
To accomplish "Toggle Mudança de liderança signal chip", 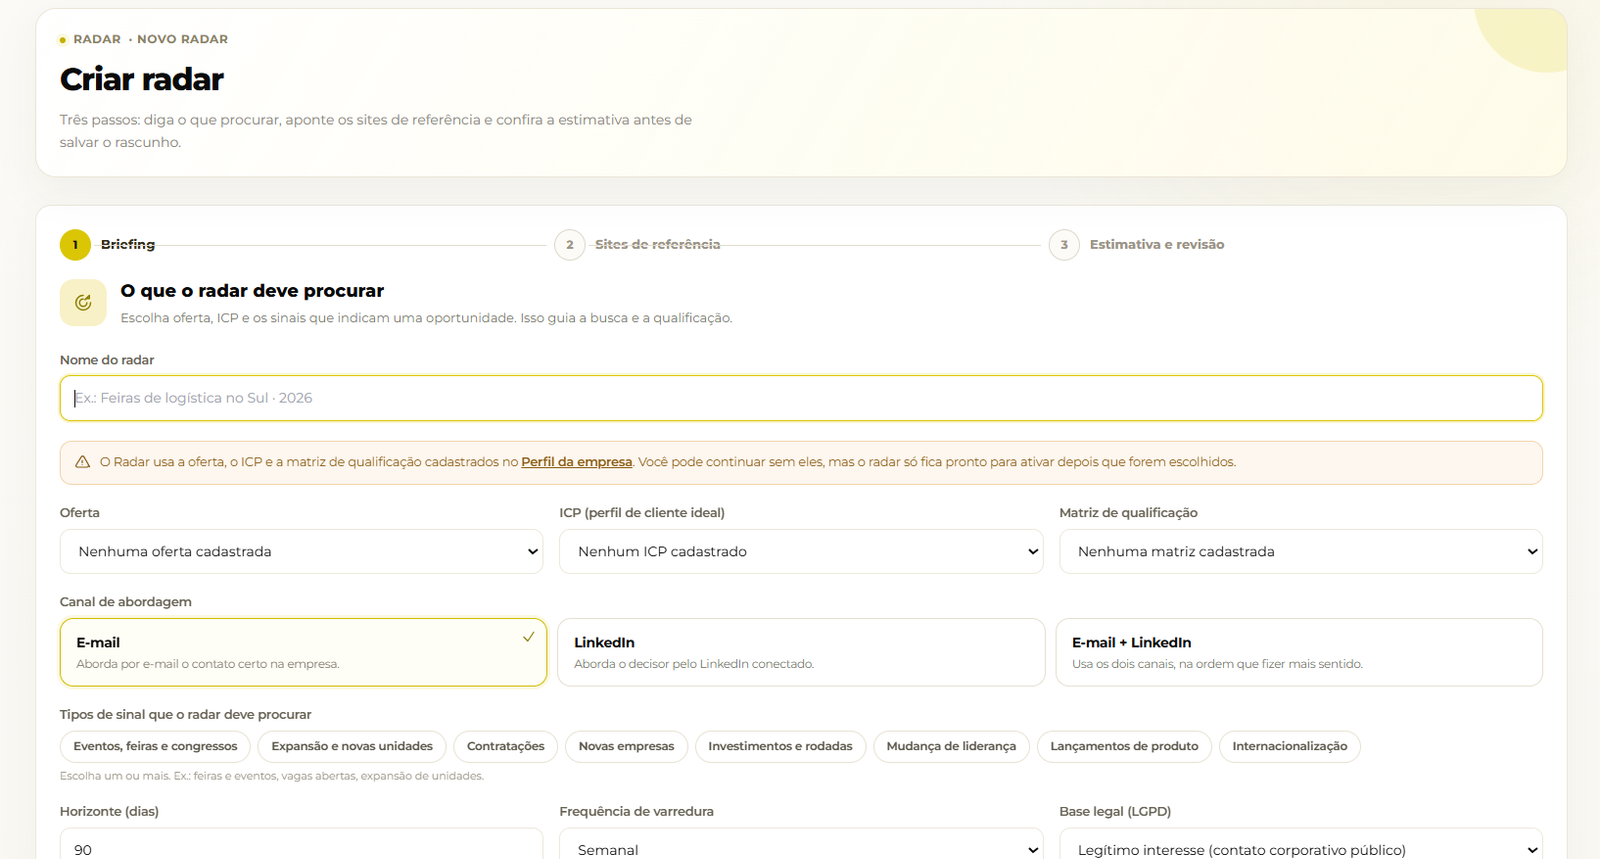I will [951, 747].
